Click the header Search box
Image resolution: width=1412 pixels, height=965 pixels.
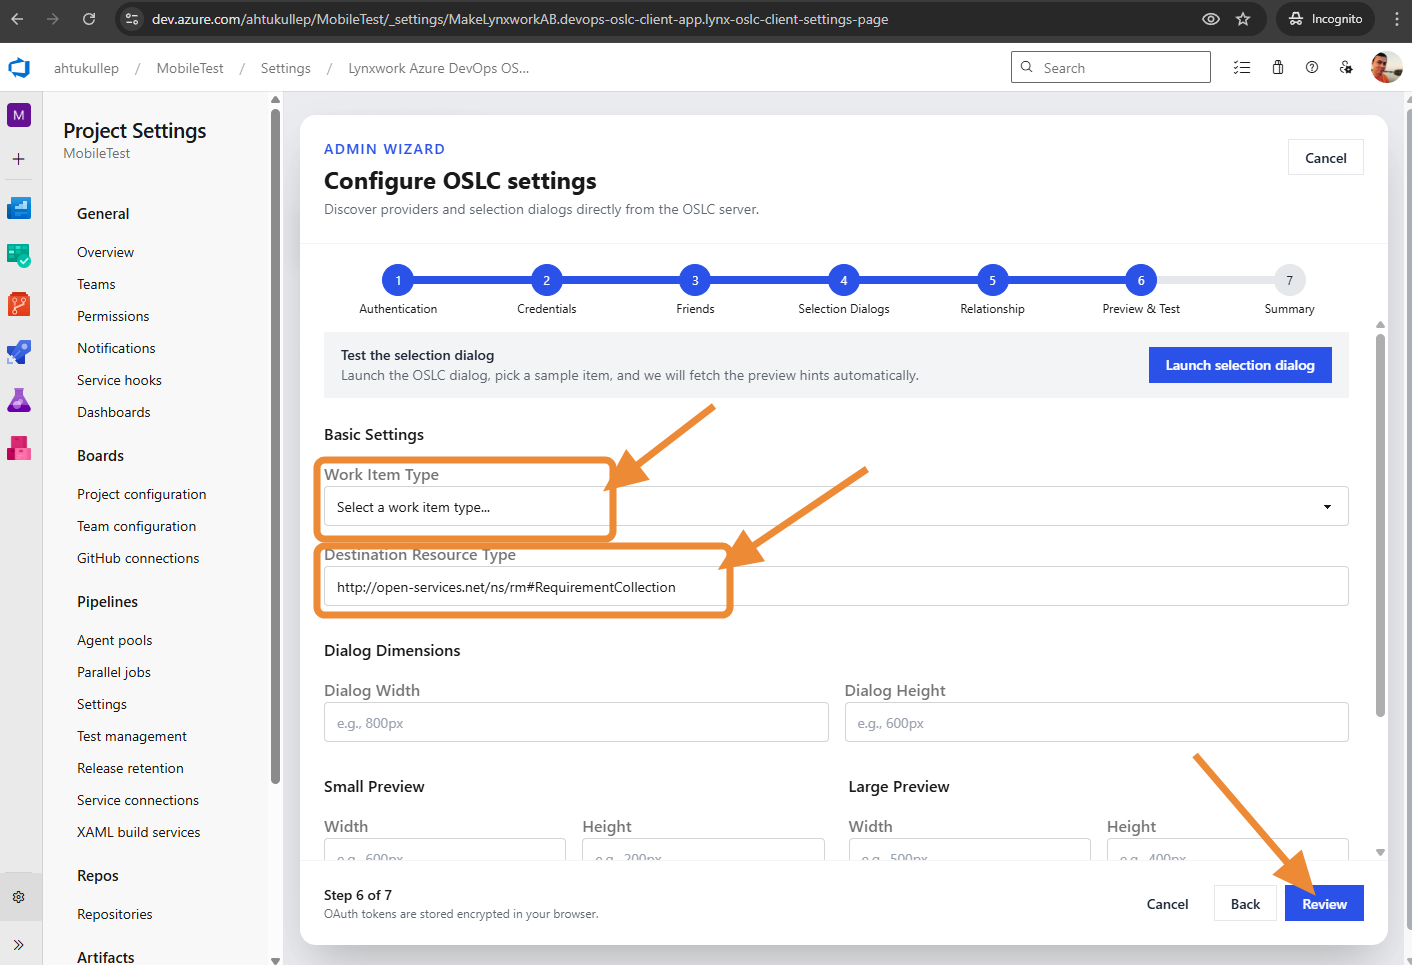tap(1110, 68)
